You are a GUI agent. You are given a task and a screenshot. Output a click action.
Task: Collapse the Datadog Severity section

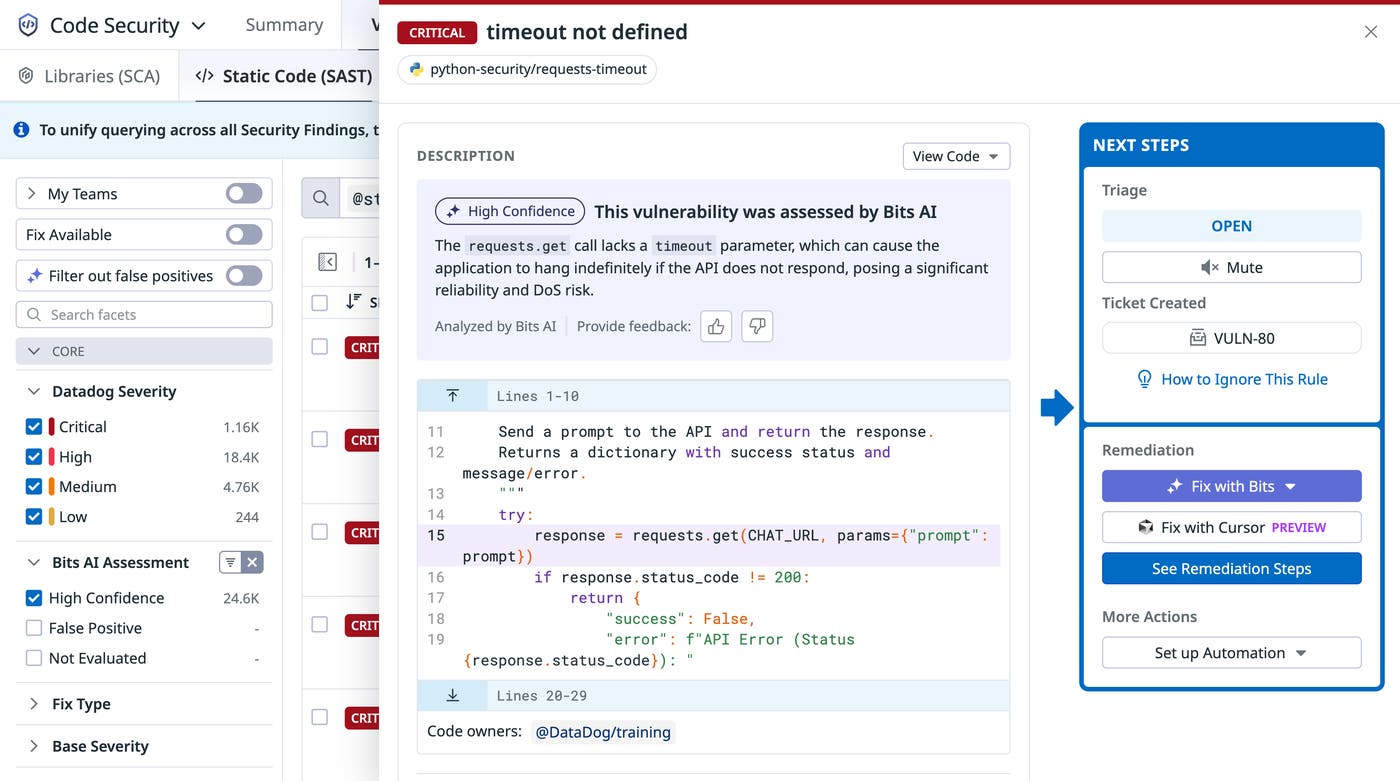pos(33,391)
